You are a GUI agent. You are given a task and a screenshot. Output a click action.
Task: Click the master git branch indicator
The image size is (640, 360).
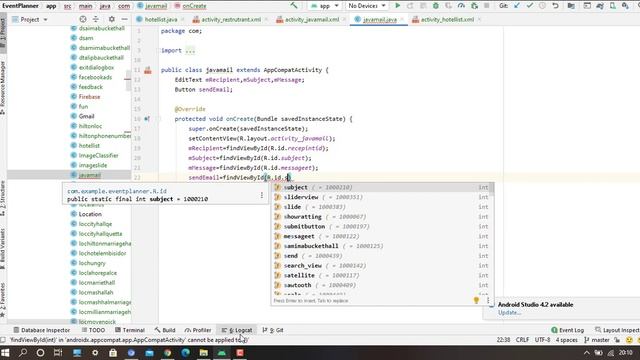tap(597, 340)
